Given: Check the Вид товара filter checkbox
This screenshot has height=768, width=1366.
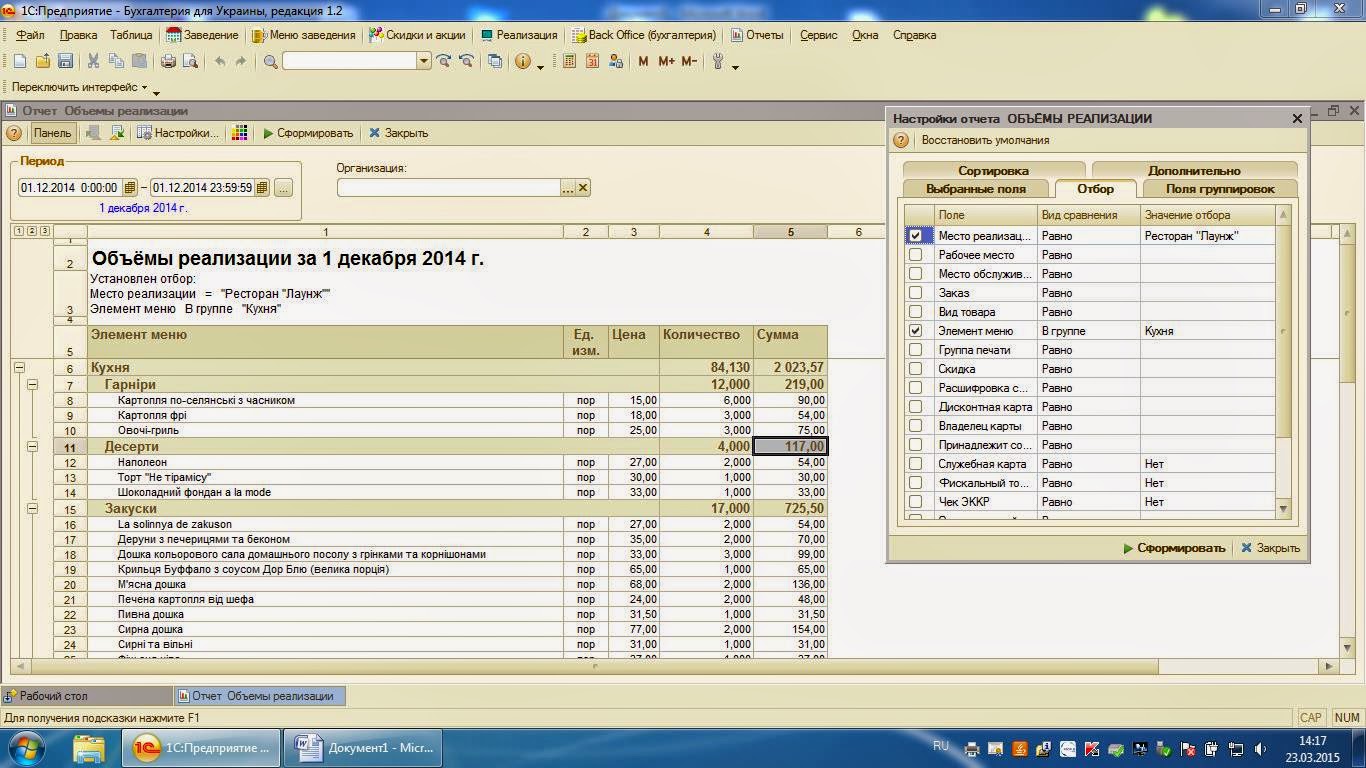Looking at the screenshot, I should pyautogui.click(x=915, y=312).
